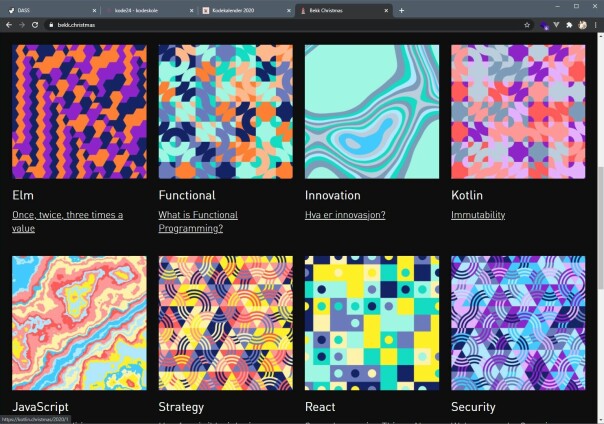Screen dimensions: 604x424
Task: Open the Chrome profile avatar
Action: [582, 25]
